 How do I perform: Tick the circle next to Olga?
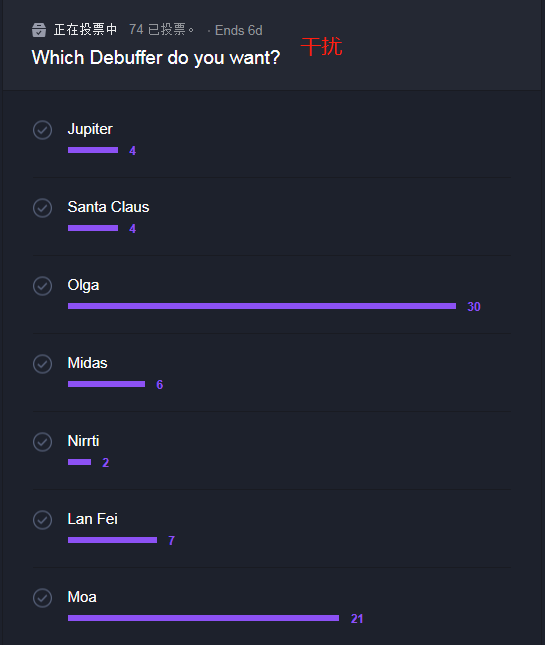click(42, 286)
